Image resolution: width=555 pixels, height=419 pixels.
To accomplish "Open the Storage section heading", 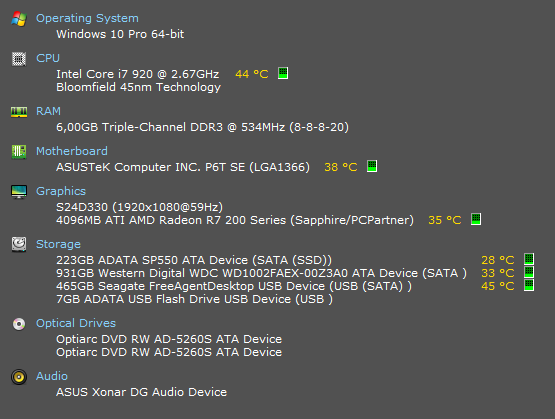I will coord(58,244).
